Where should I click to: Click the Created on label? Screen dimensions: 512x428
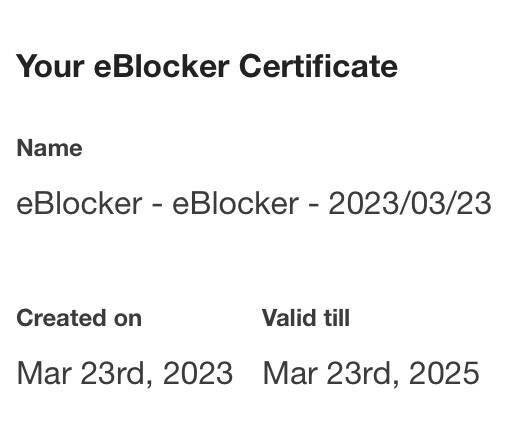pyautogui.click(x=79, y=318)
